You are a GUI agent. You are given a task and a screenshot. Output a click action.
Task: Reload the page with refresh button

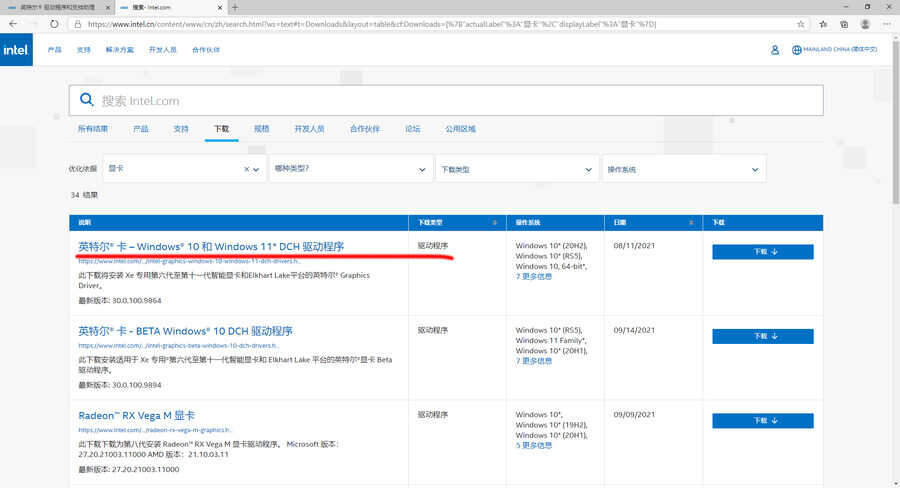pyautogui.click(x=53, y=23)
